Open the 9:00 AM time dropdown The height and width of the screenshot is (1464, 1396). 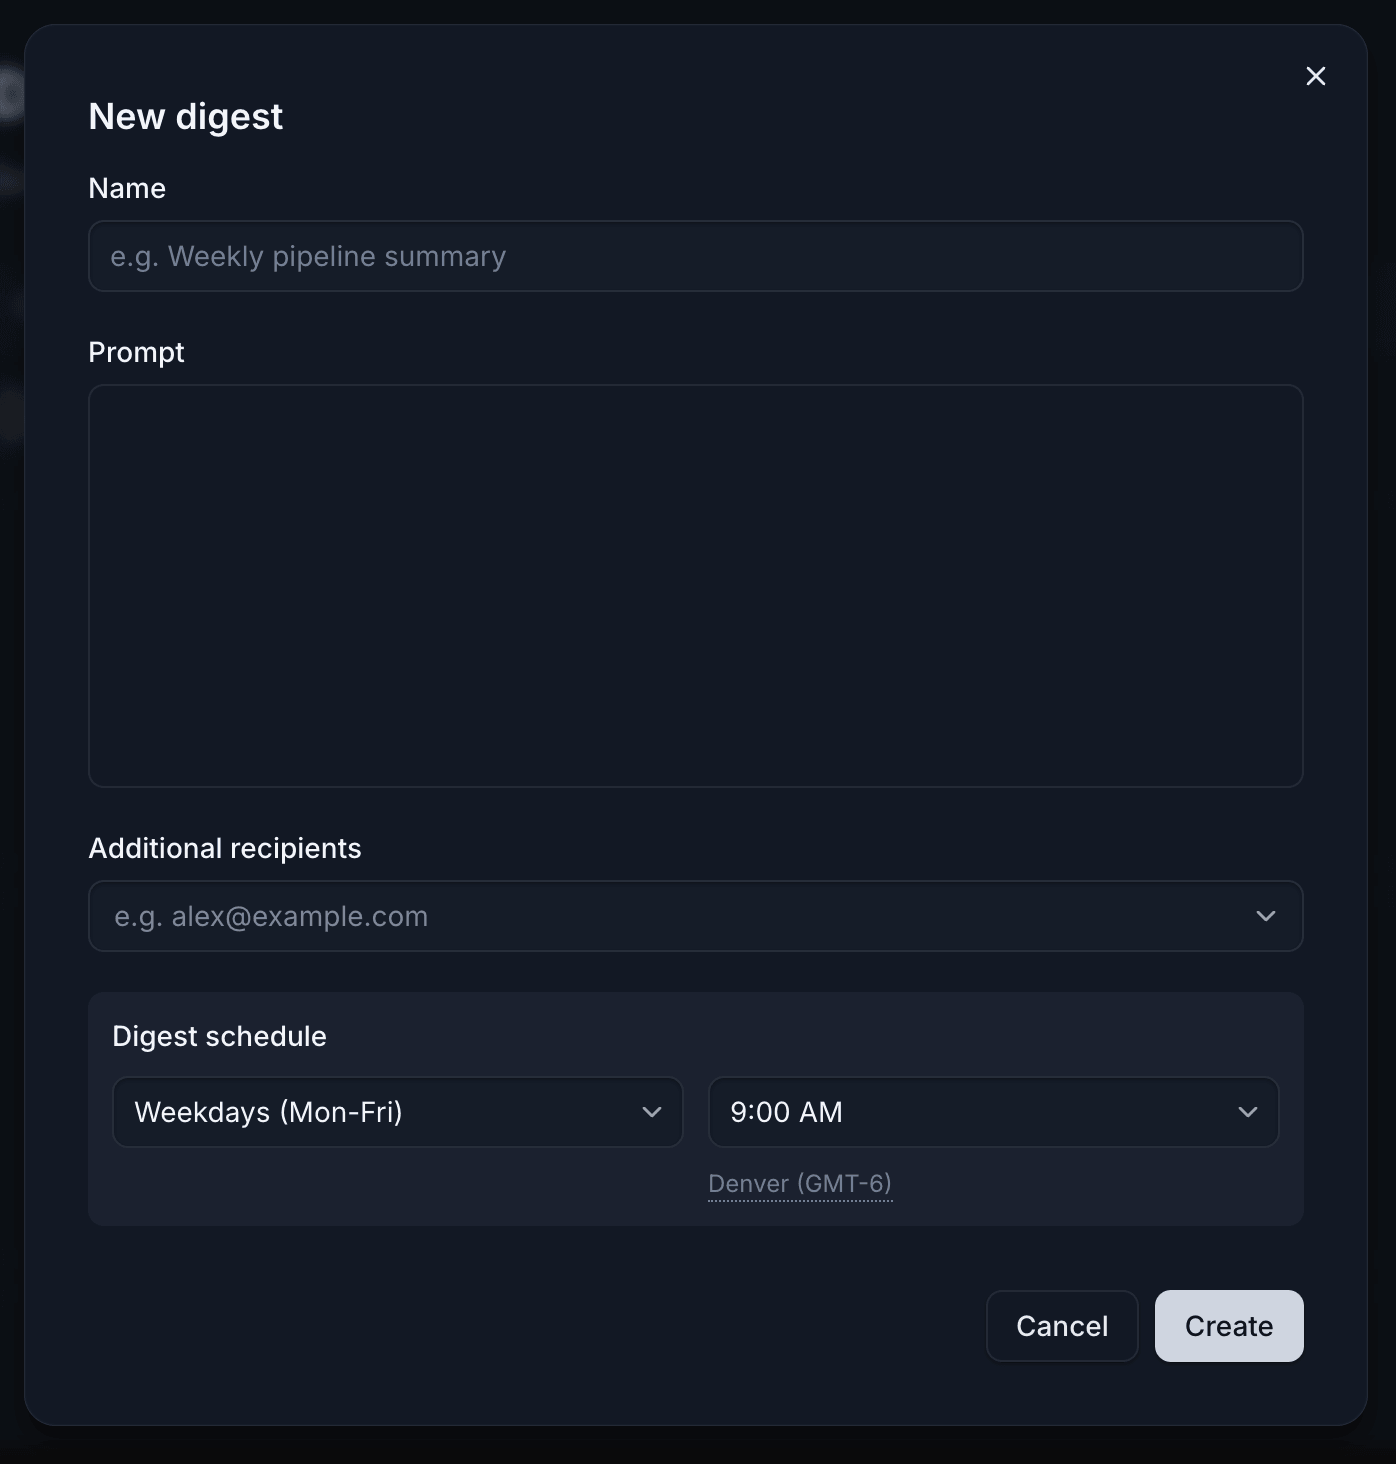tap(993, 1112)
